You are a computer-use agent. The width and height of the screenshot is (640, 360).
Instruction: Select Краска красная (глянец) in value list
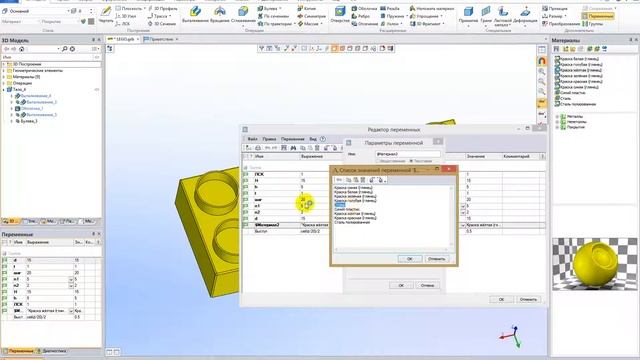coord(355,218)
